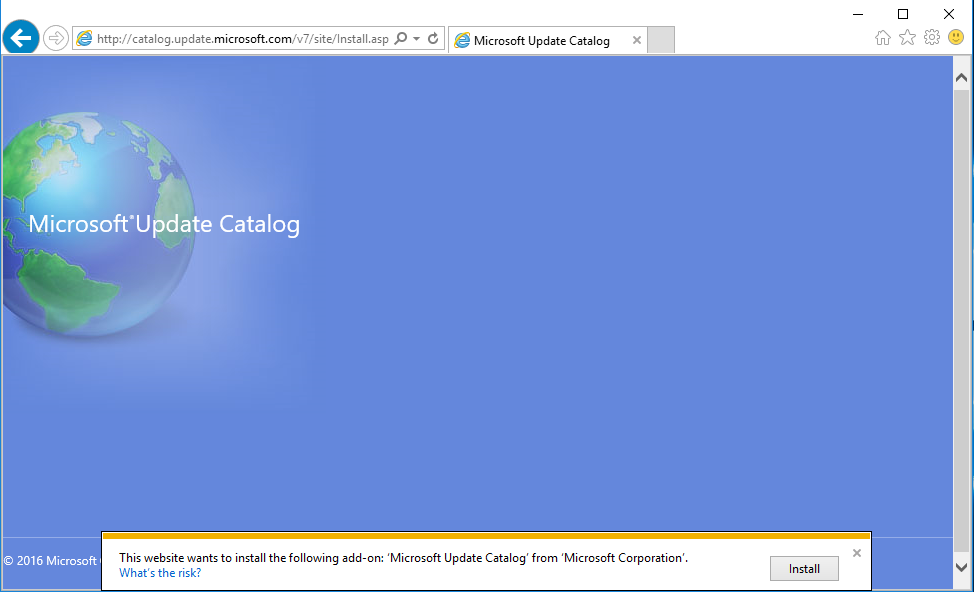The width and height of the screenshot is (974, 592).
Task: Close the Microsoft Update Catalog tab
Action: (637, 40)
